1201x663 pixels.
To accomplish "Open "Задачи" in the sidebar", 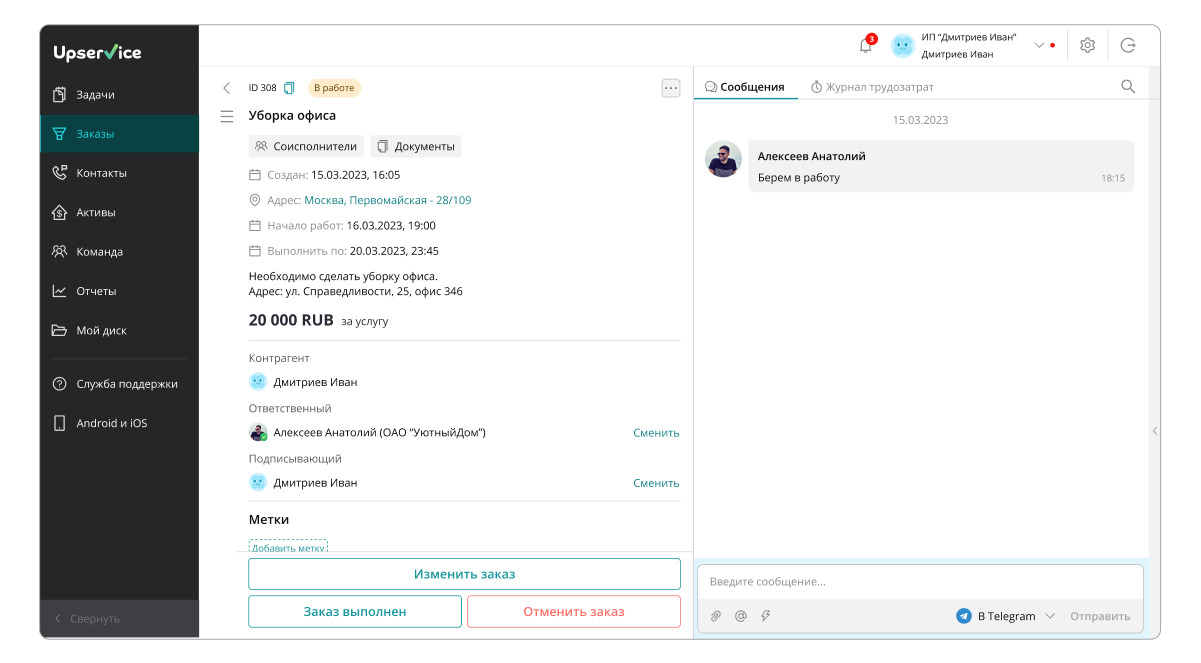I will coord(95,95).
